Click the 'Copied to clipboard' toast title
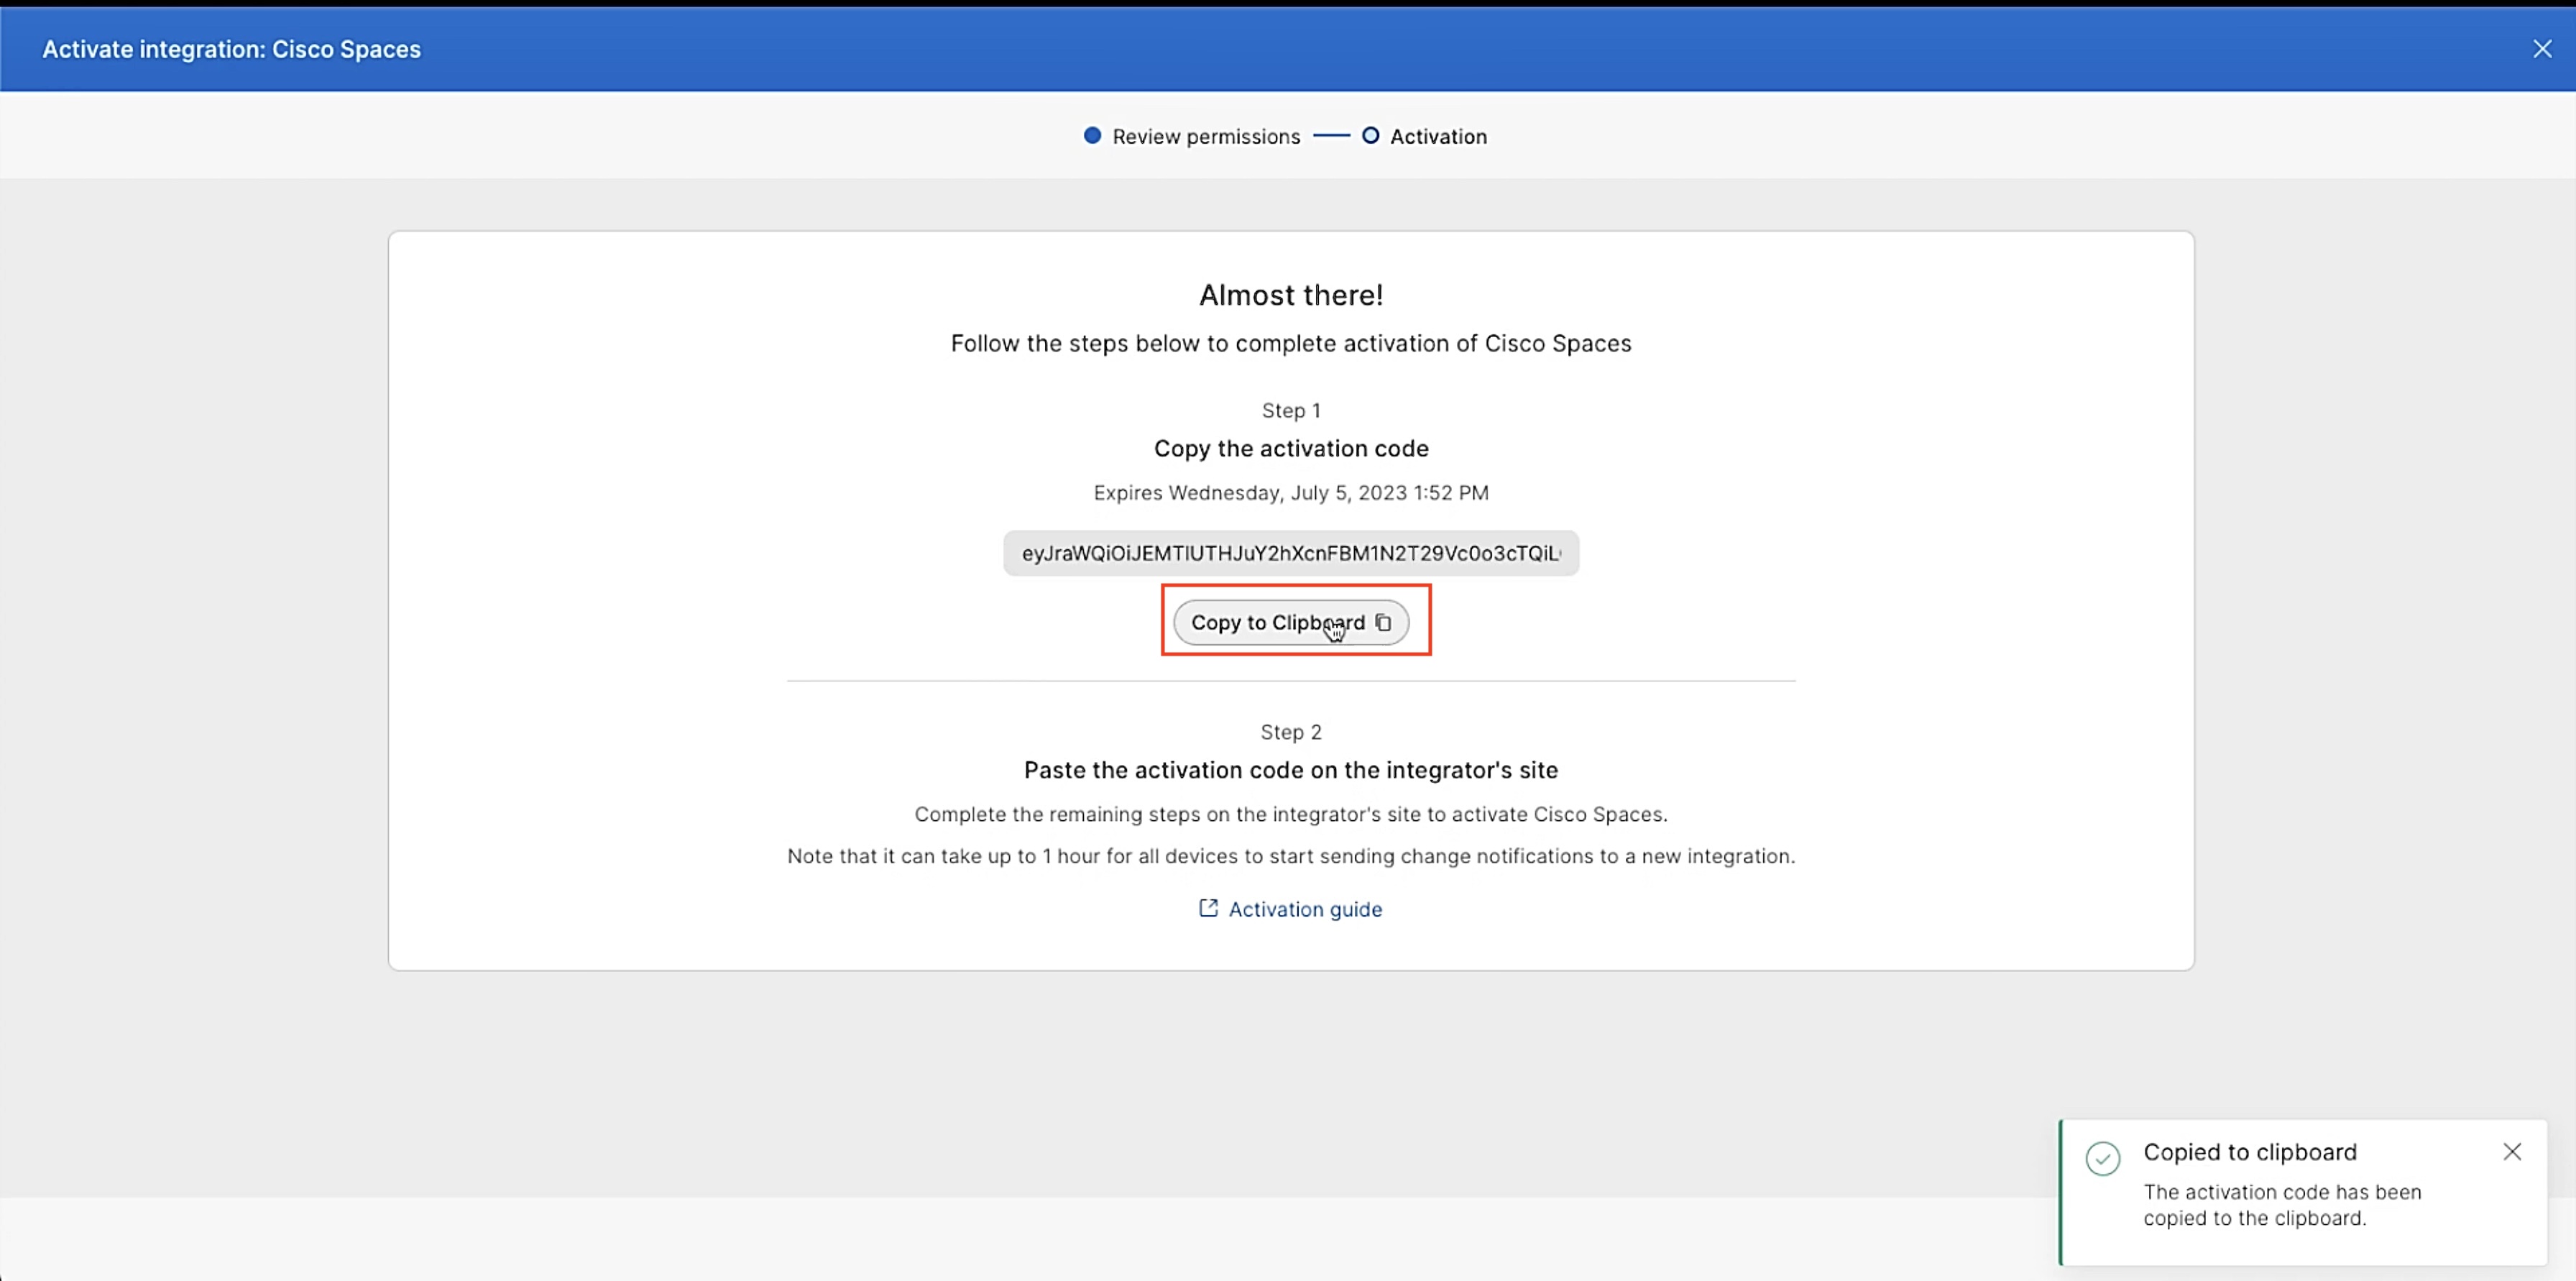 (2250, 1152)
